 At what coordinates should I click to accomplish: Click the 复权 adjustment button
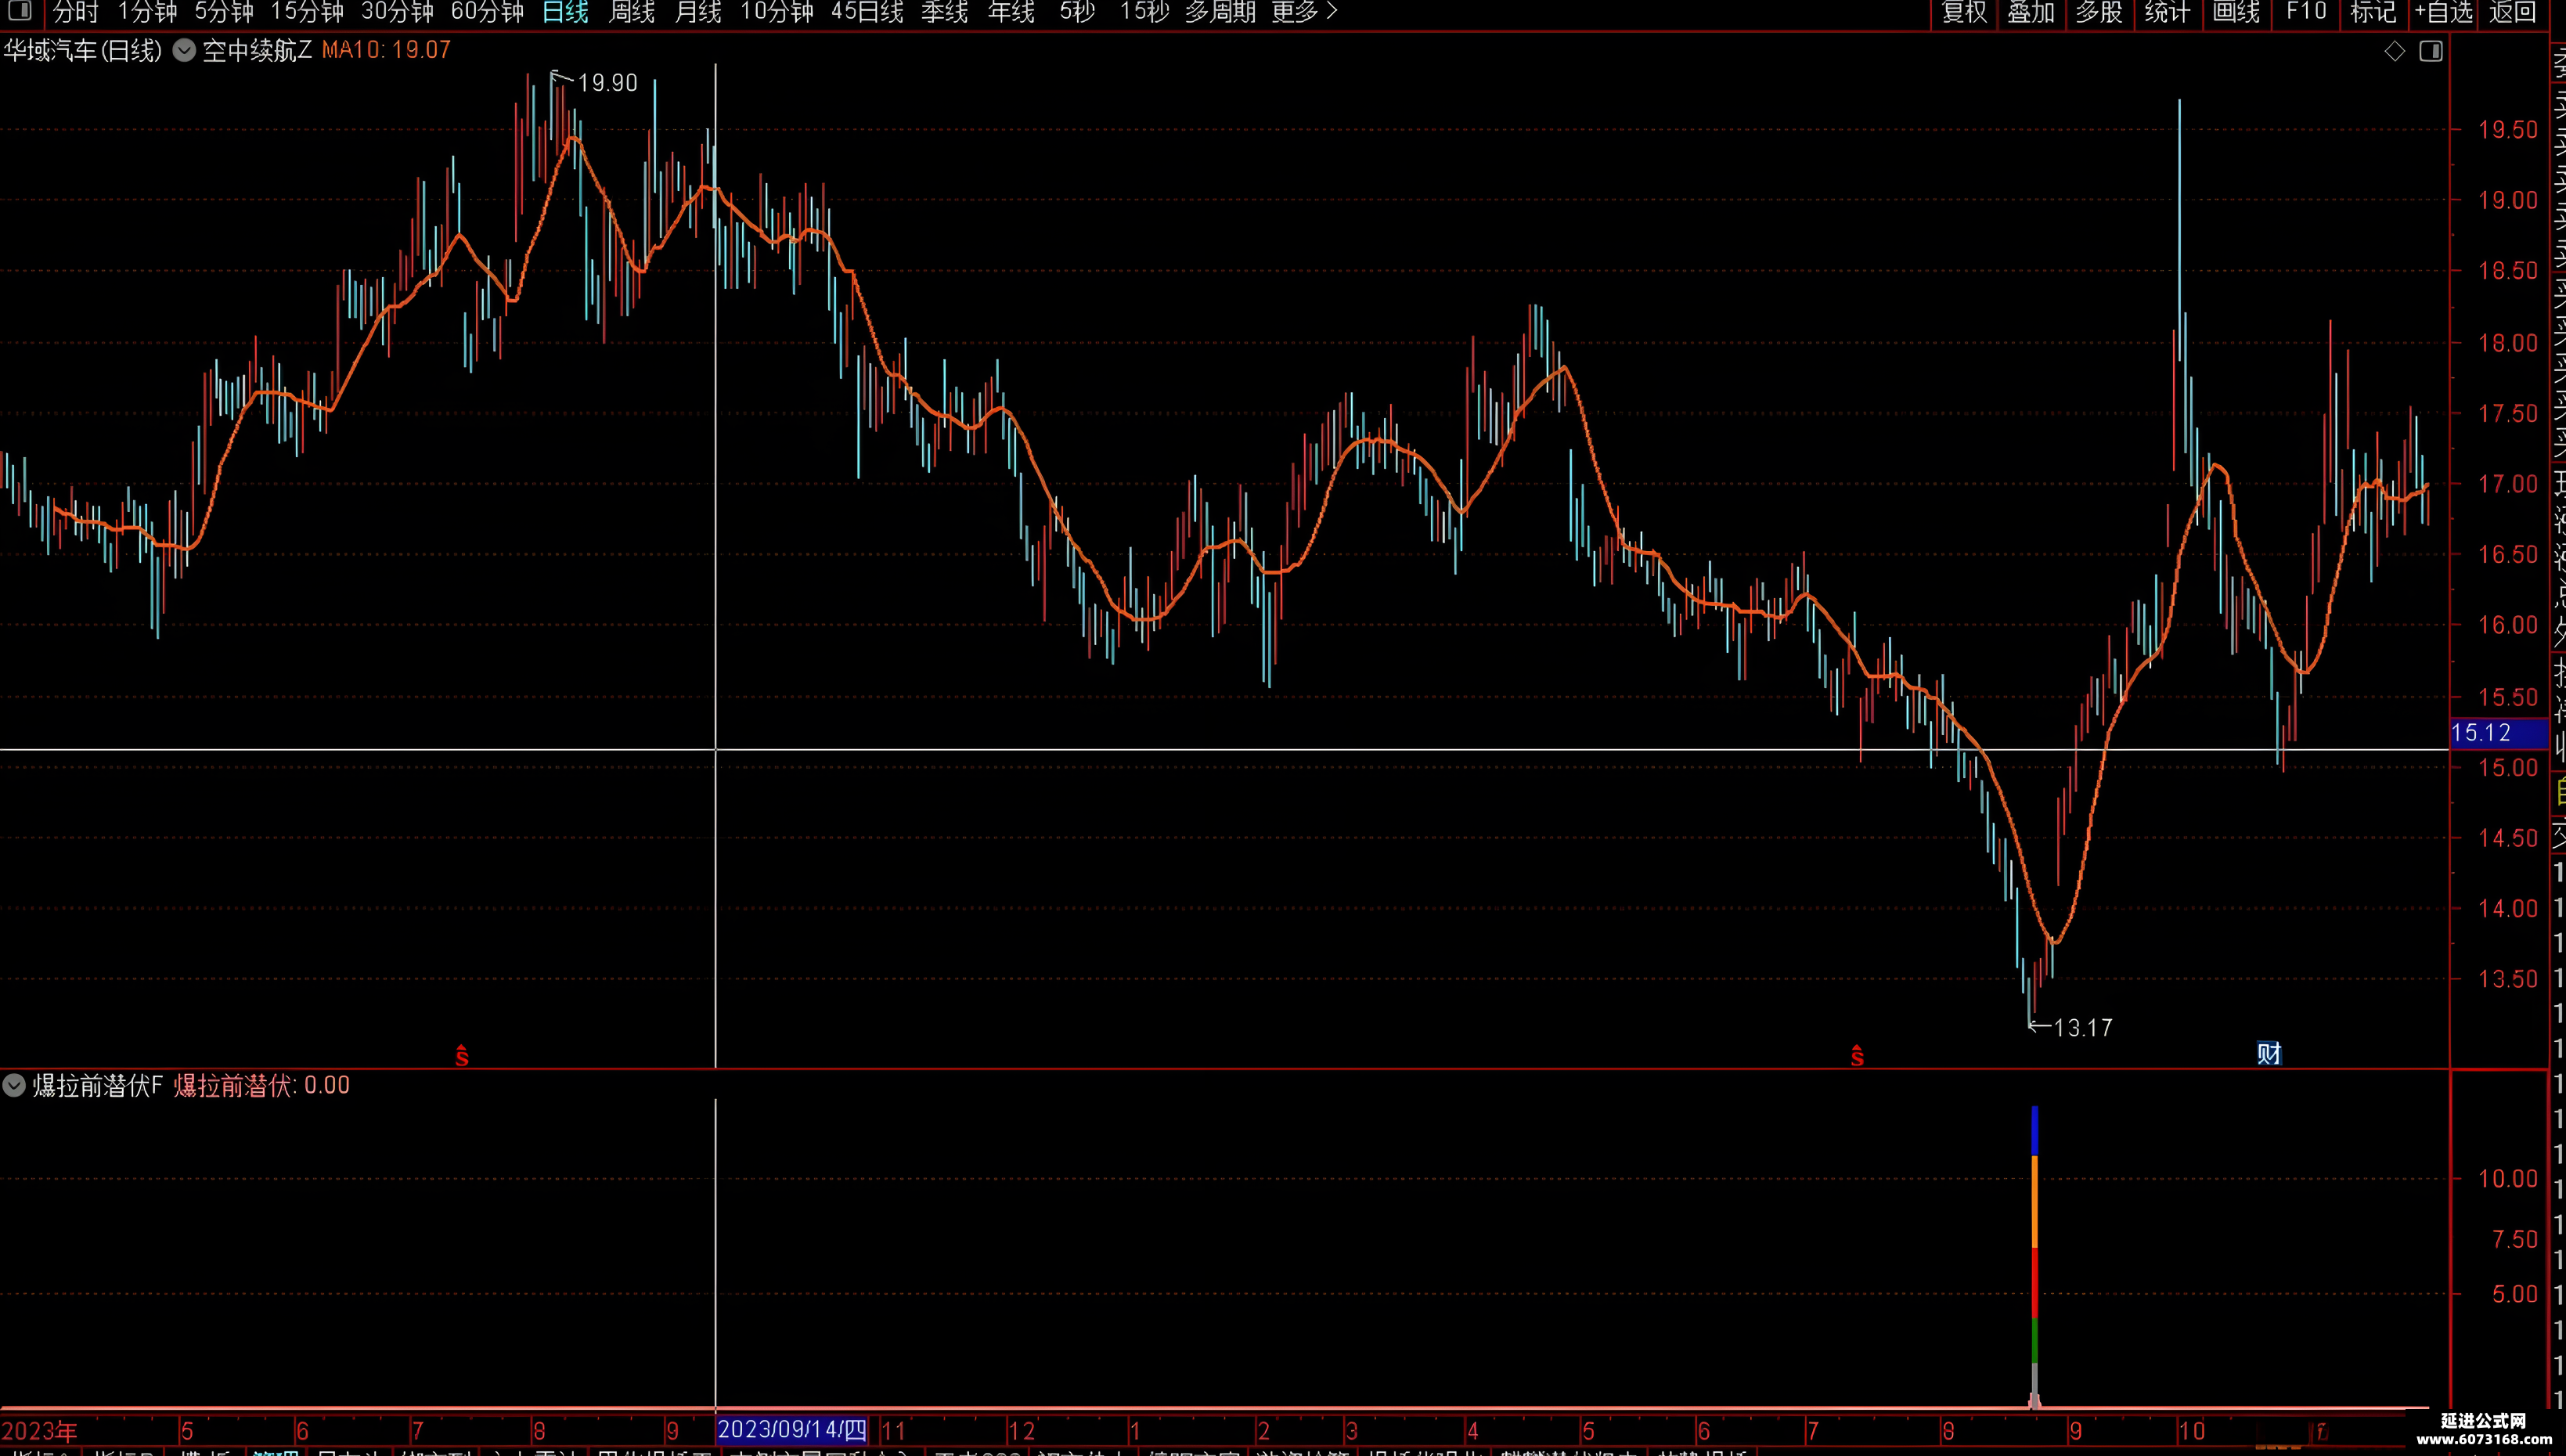(x=1964, y=12)
